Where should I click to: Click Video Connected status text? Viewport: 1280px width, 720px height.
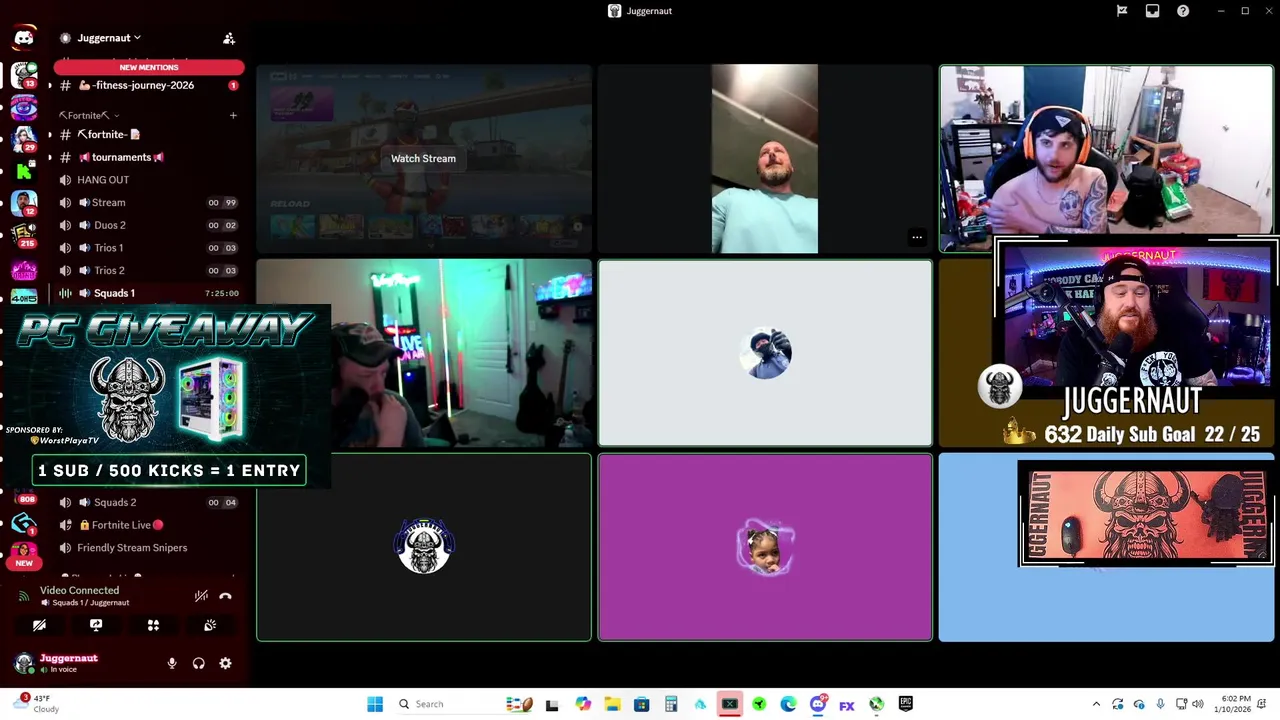[79, 590]
